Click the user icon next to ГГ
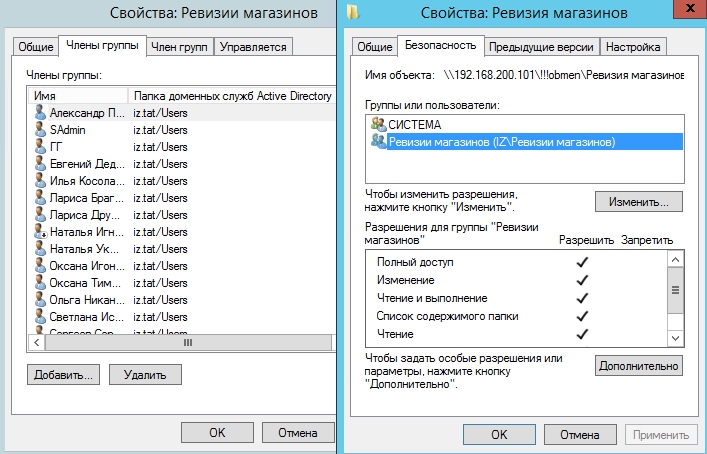Viewport: 707px width, 454px height. [40, 147]
